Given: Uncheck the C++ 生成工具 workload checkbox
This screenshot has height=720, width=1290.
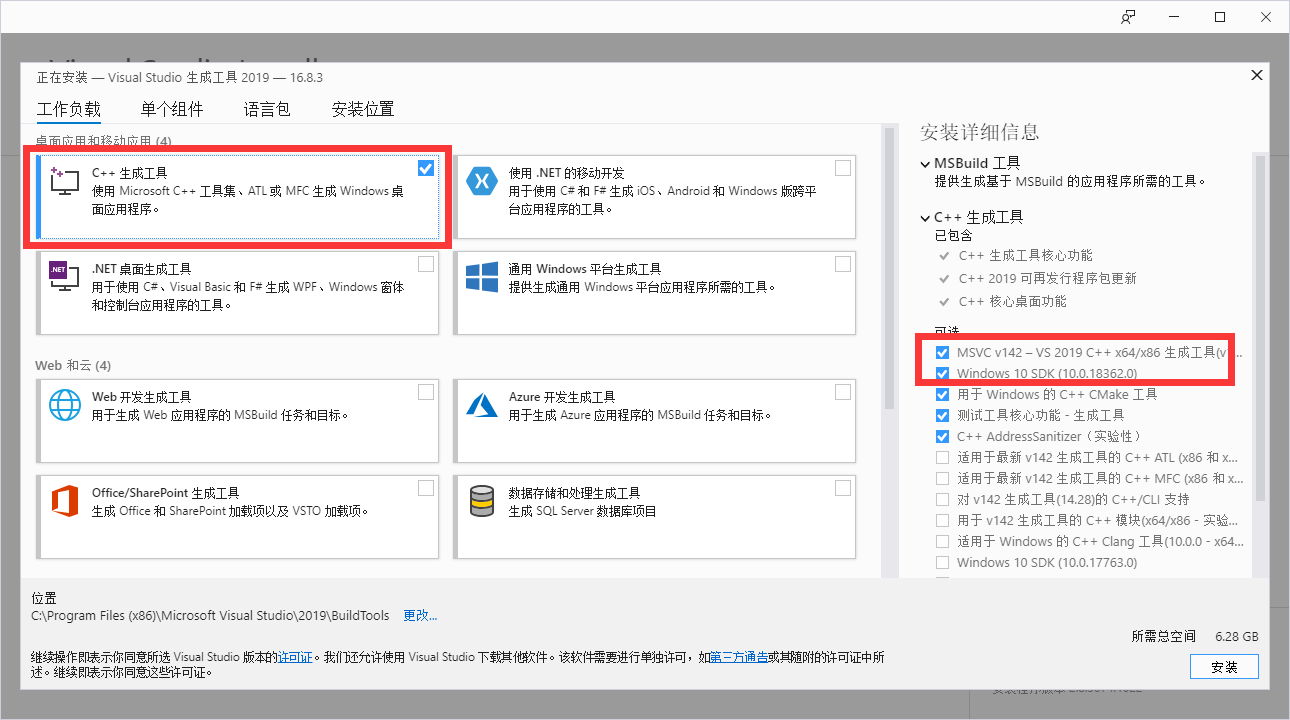Looking at the screenshot, I should point(426,168).
